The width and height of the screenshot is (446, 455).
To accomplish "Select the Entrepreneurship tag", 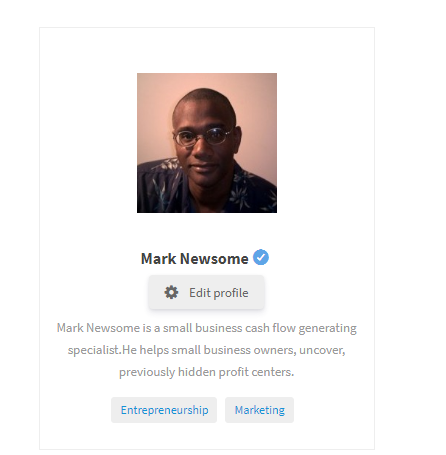I will [164, 410].
